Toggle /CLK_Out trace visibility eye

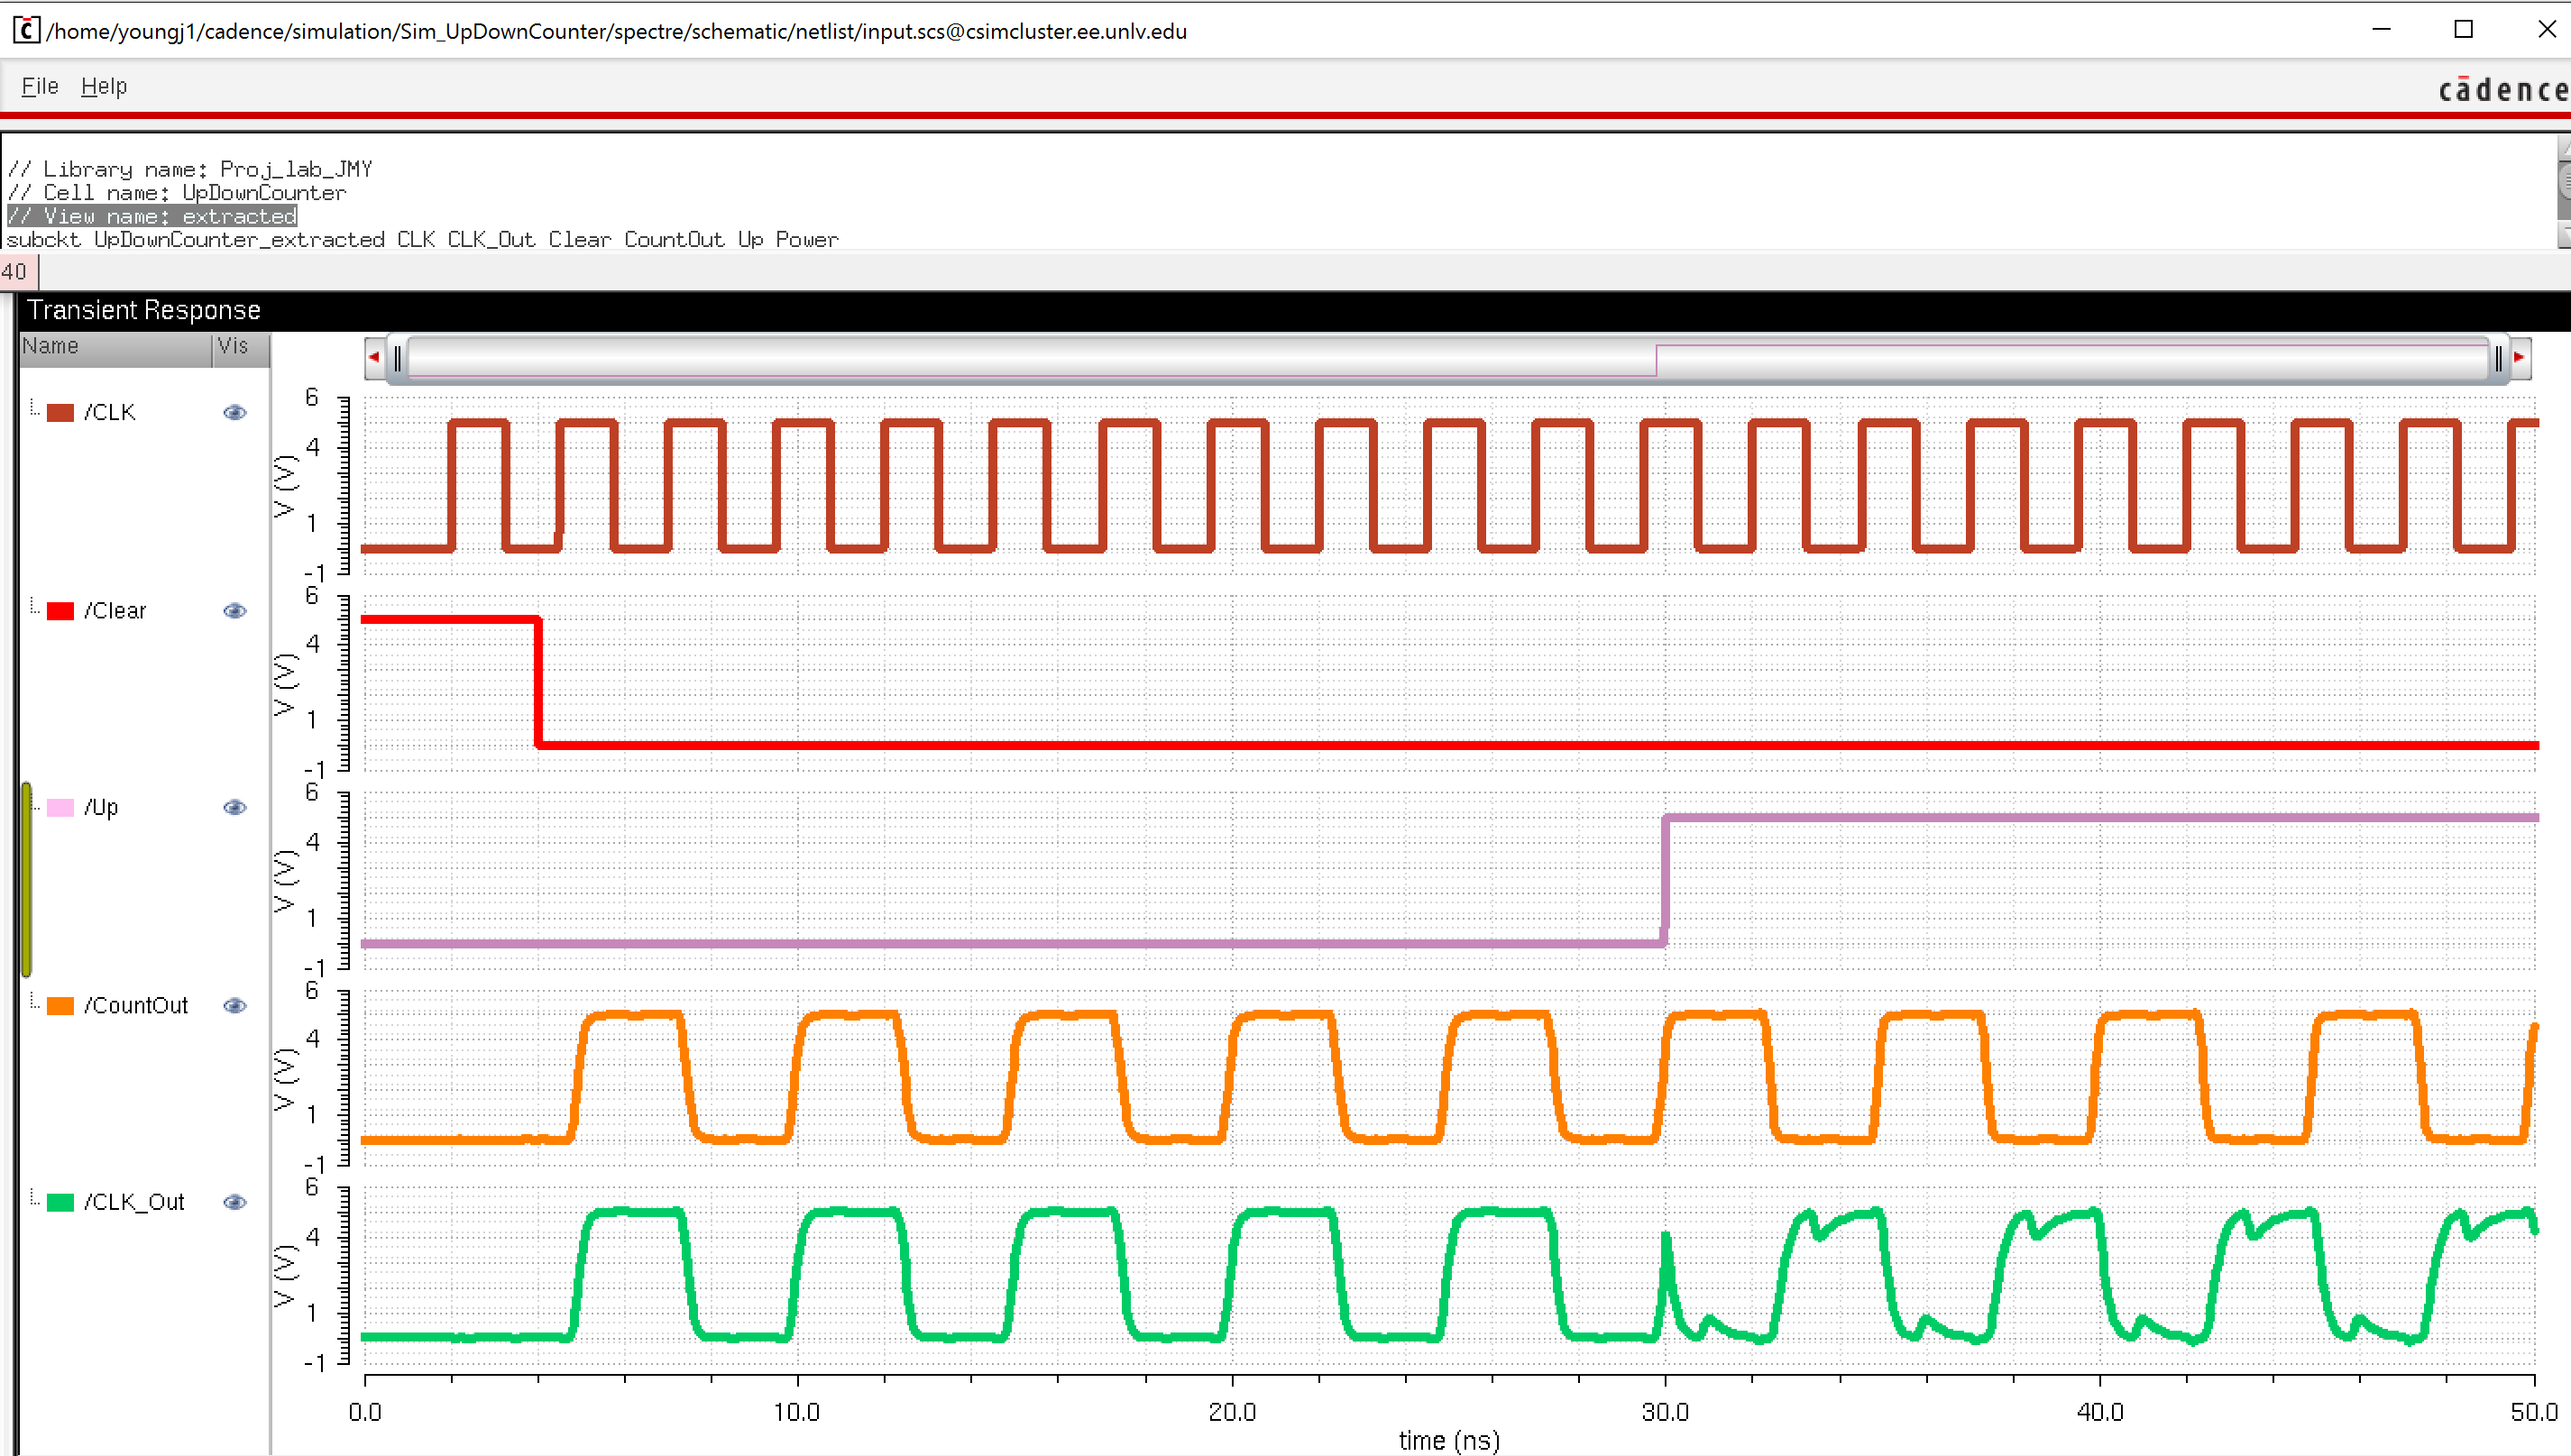(x=235, y=1202)
